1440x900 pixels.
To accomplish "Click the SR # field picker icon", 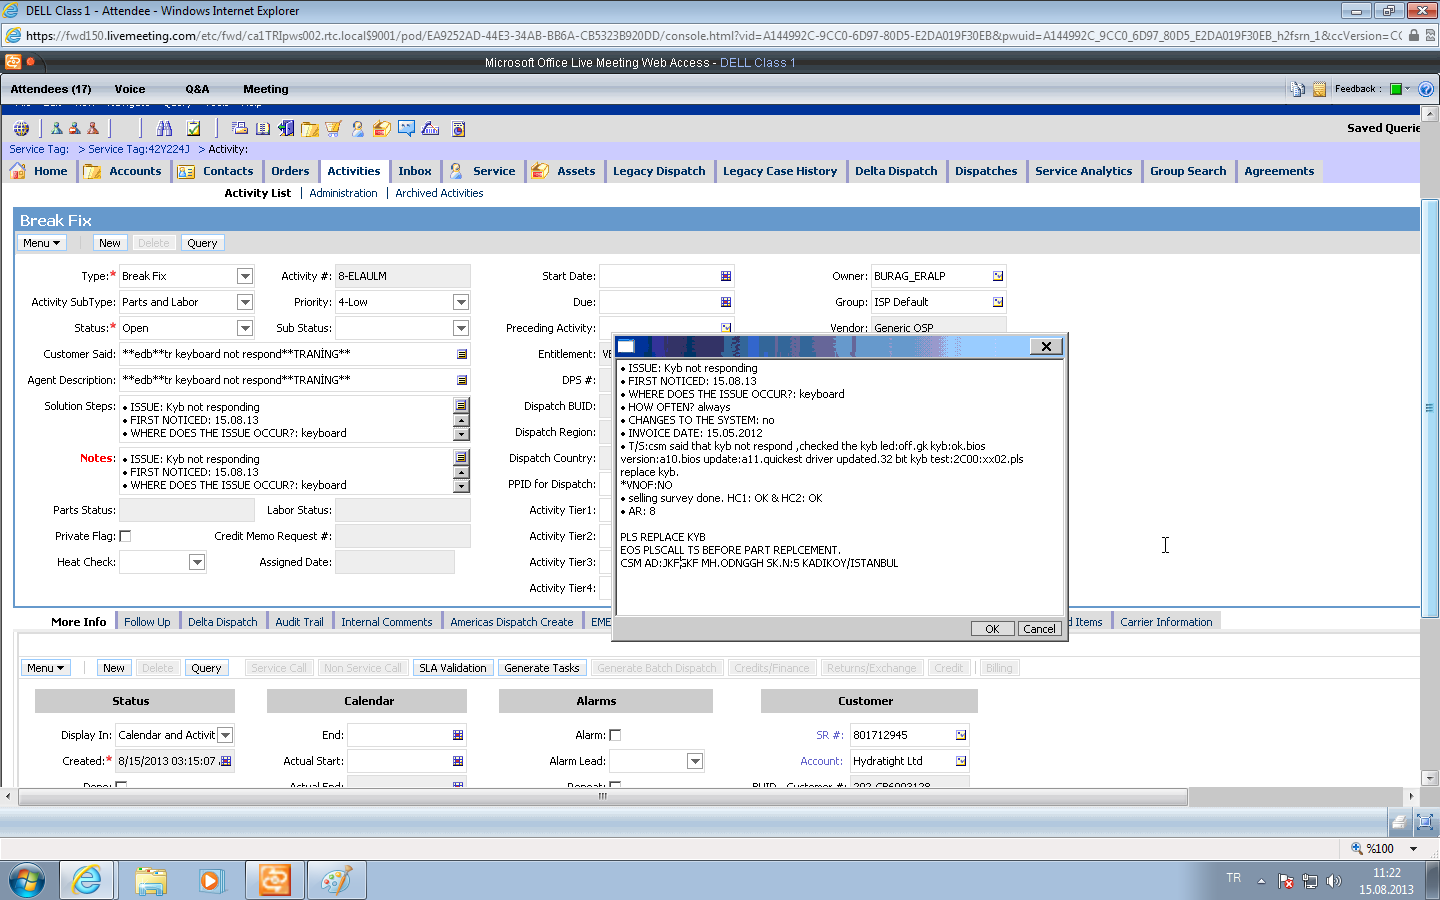I will pos(961,735).
